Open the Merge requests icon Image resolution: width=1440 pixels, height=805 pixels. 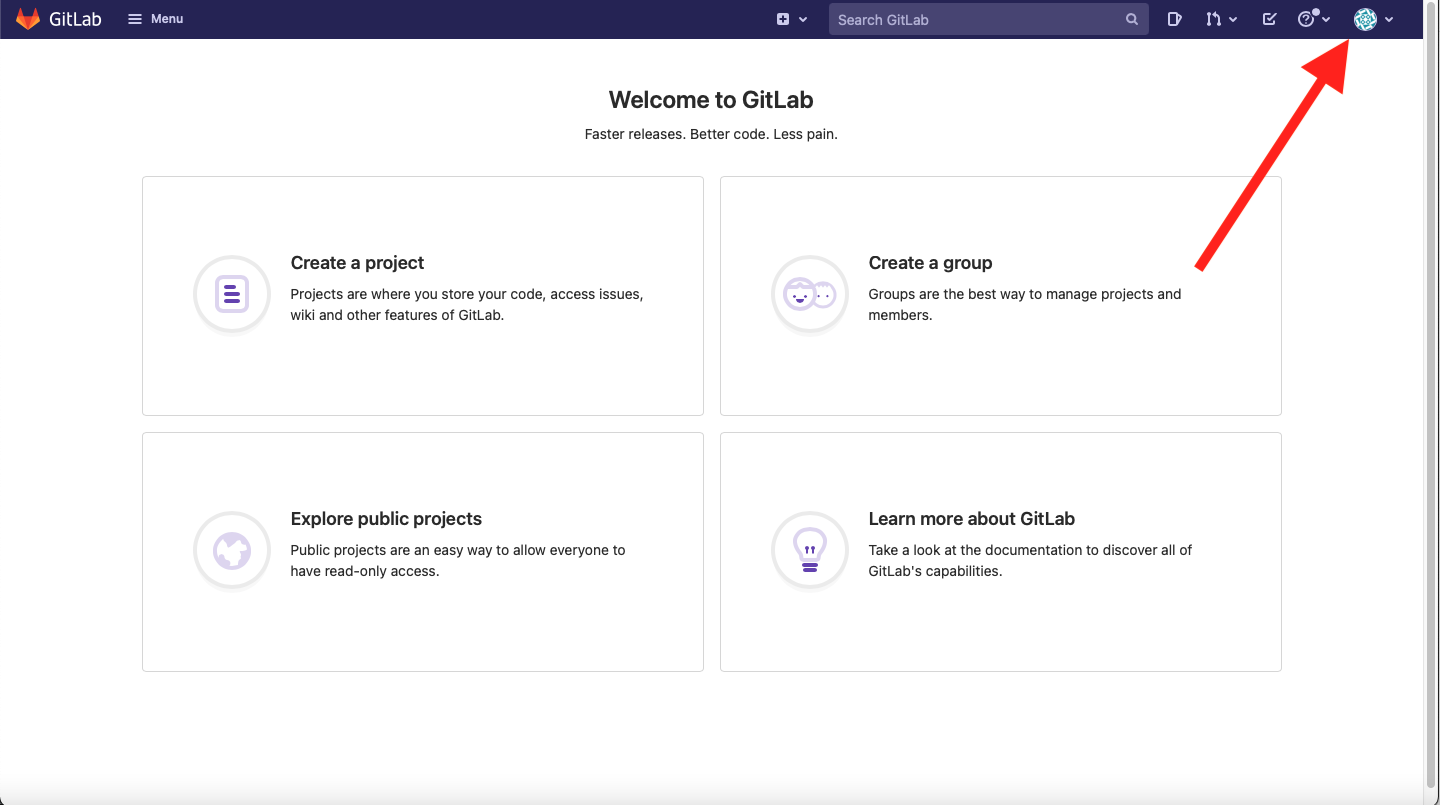[x=1213, y=19]
